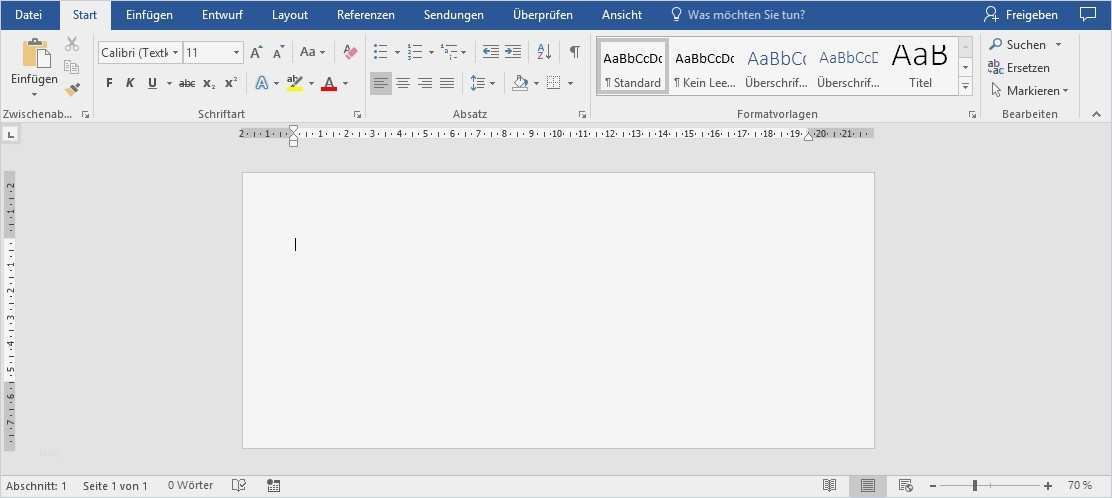The width and height of the screenshot is (1112, 498).
Task: Click macro recording icon in status bar
Action: (274, 486)
